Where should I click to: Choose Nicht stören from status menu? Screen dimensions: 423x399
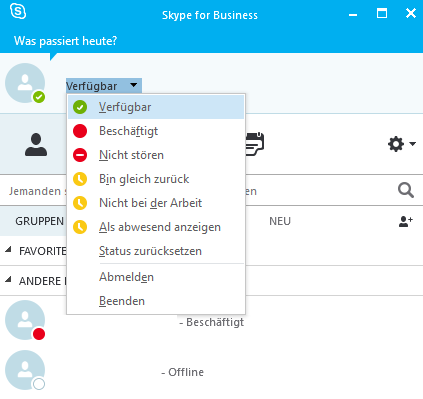pyautogui.click(x=156, y=155)
